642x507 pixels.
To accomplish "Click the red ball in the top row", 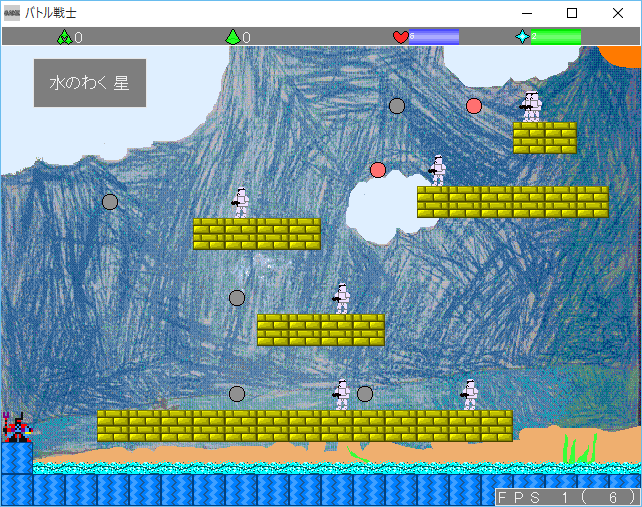I will pos(474,106).
